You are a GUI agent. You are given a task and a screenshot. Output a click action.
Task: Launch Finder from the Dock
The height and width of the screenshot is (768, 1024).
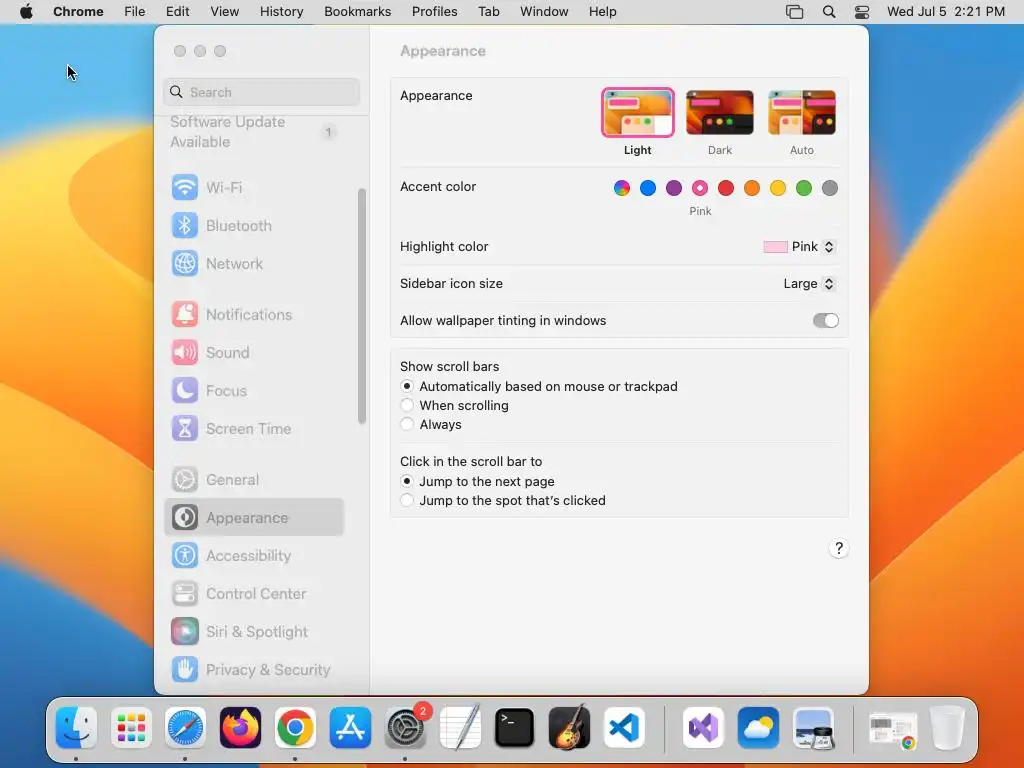pyautogui.click(x=76, y=727)
